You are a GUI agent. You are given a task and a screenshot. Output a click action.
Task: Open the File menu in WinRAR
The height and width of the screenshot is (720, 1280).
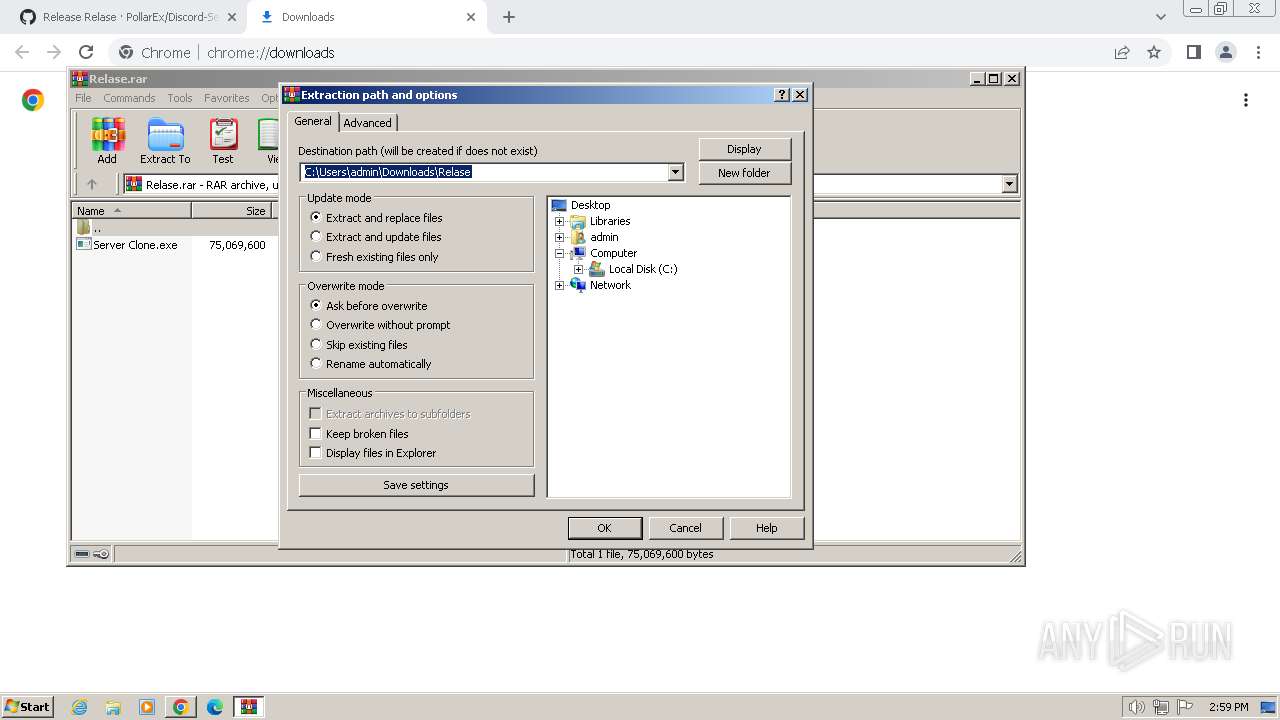[83, 98]
